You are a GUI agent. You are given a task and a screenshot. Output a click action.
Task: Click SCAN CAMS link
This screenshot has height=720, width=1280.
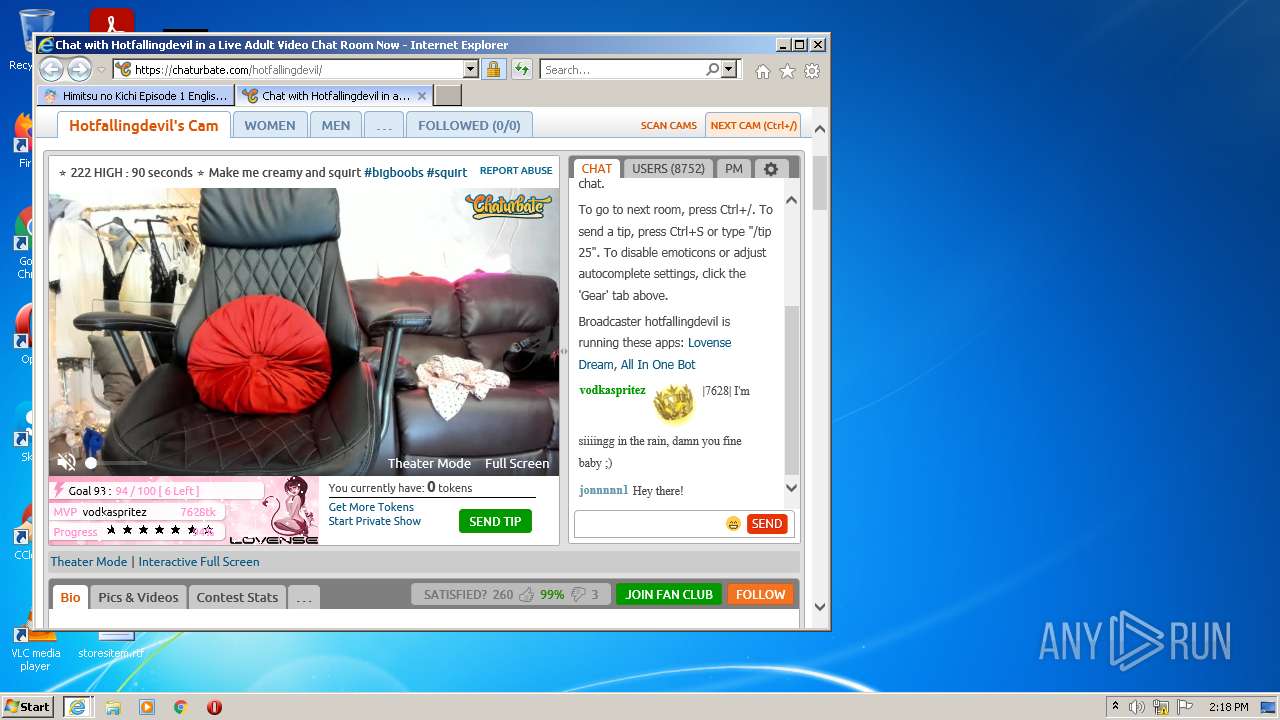[669, 126]
